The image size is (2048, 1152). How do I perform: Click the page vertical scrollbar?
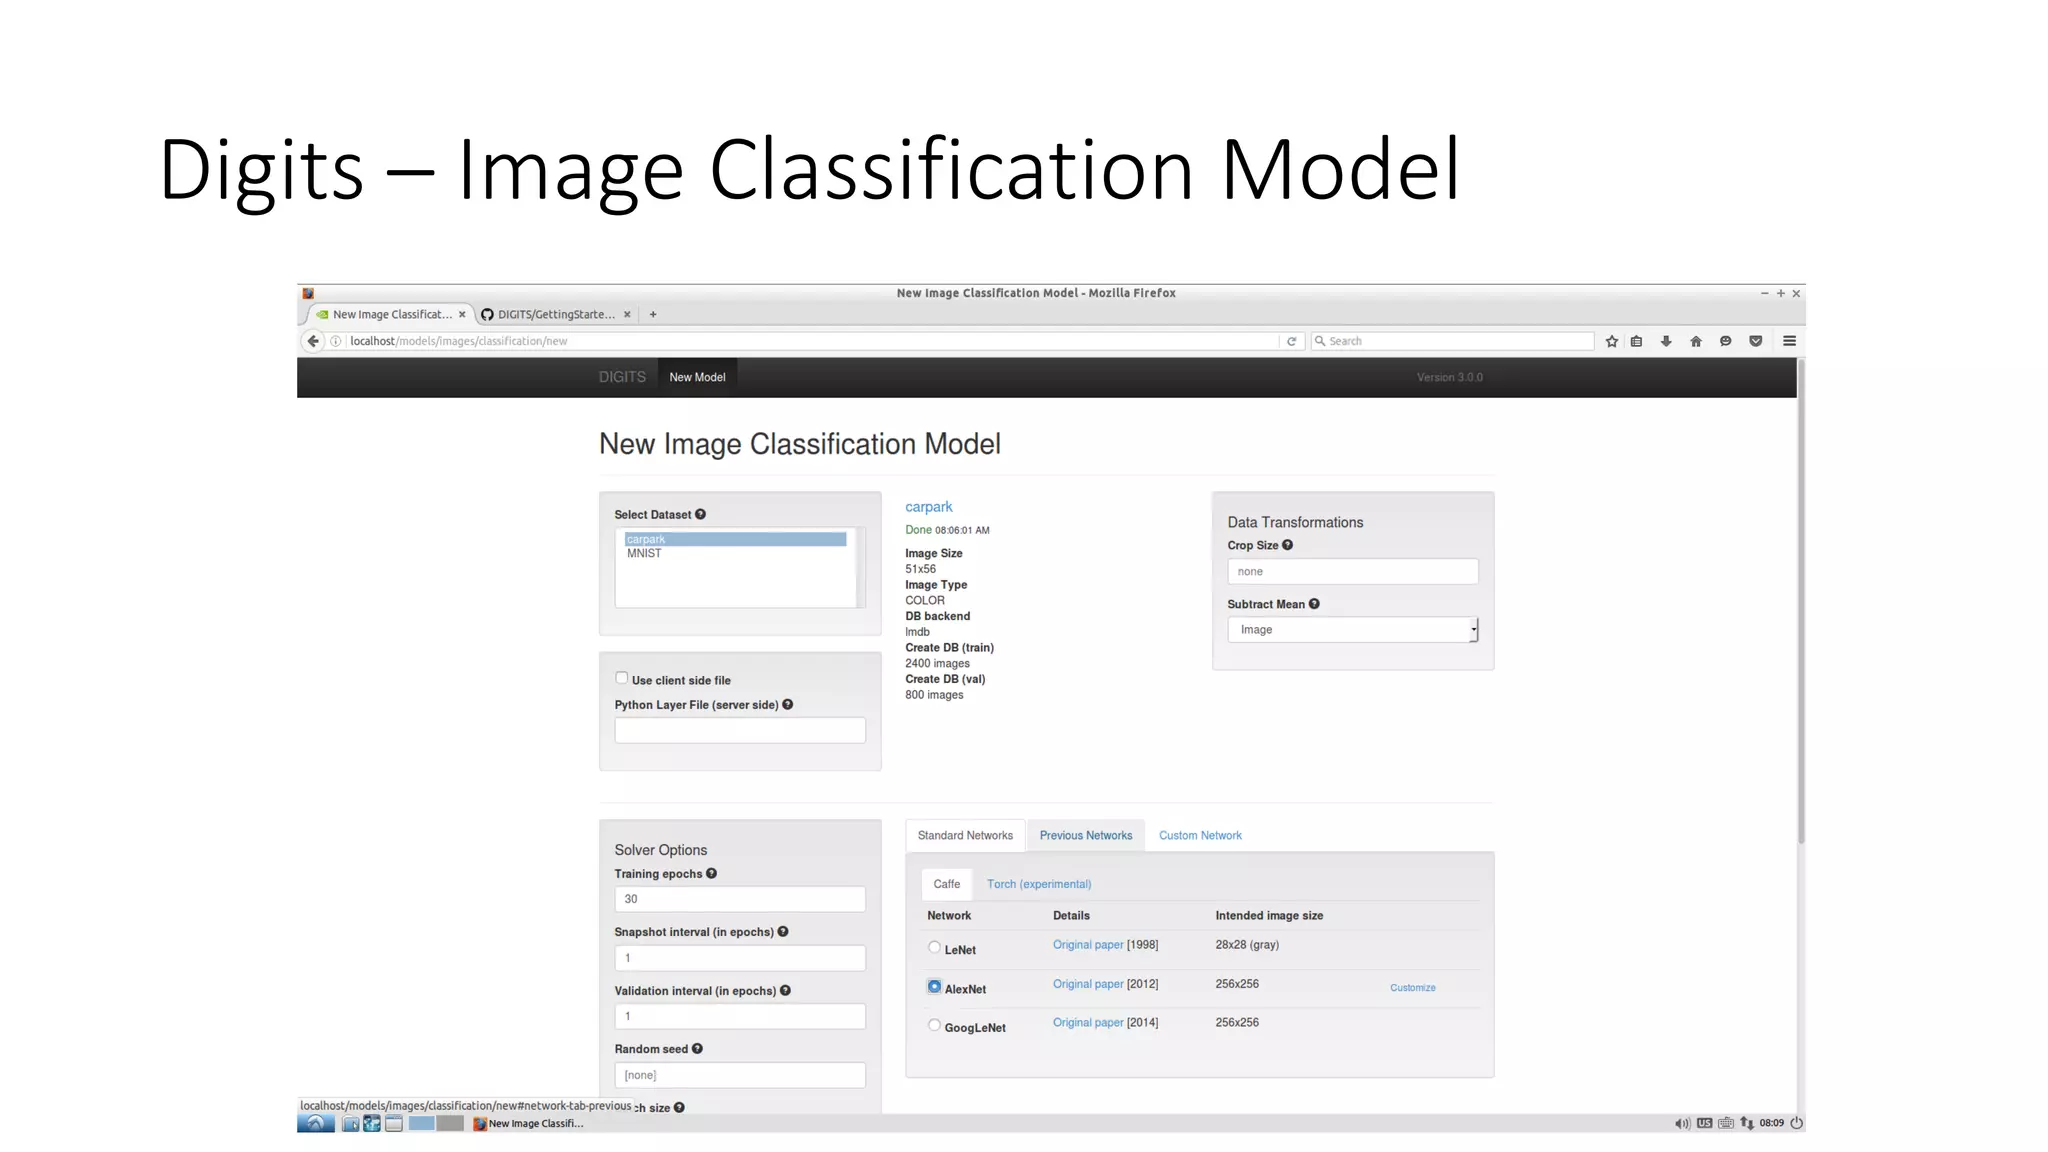point(1801,600)
